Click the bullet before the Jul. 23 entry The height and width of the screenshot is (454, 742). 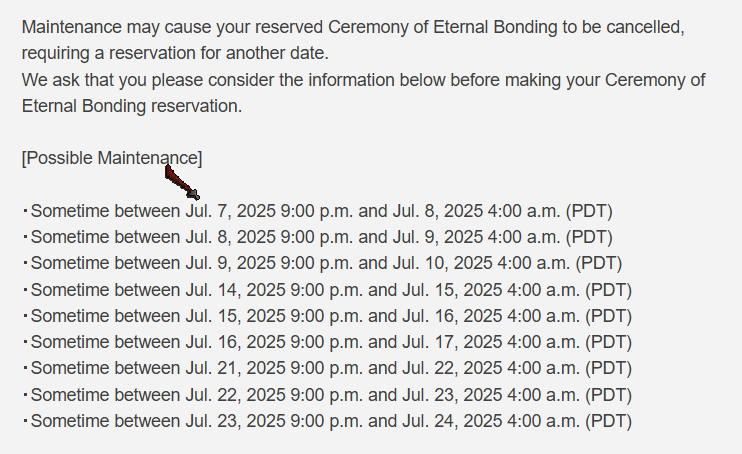(x=26, y=421)
